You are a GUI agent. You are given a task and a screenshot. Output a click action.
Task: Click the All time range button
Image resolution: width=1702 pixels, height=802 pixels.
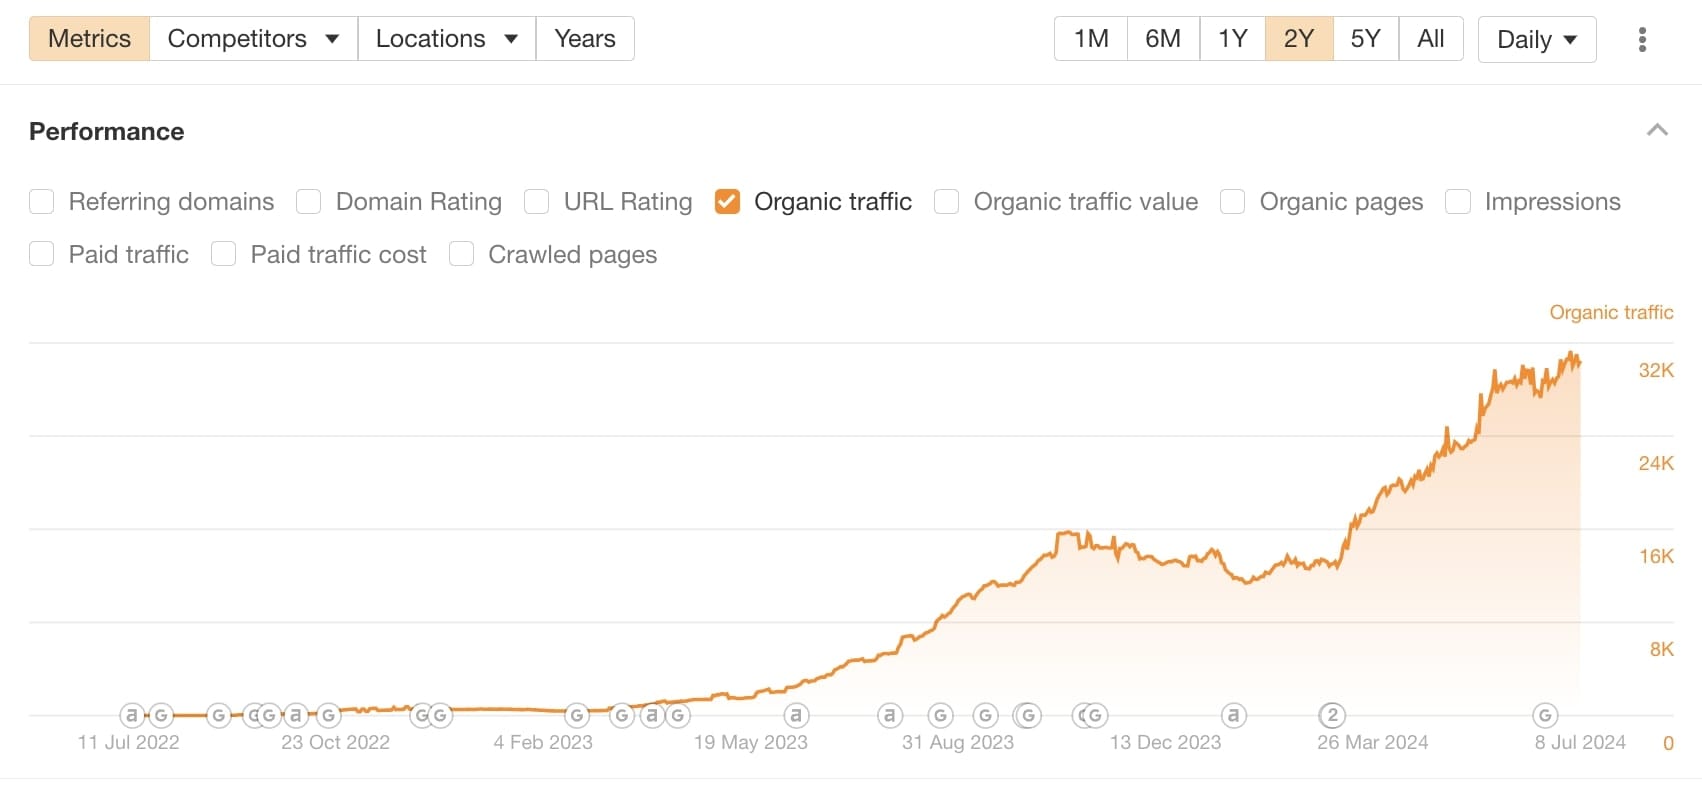click(1430, 38)
